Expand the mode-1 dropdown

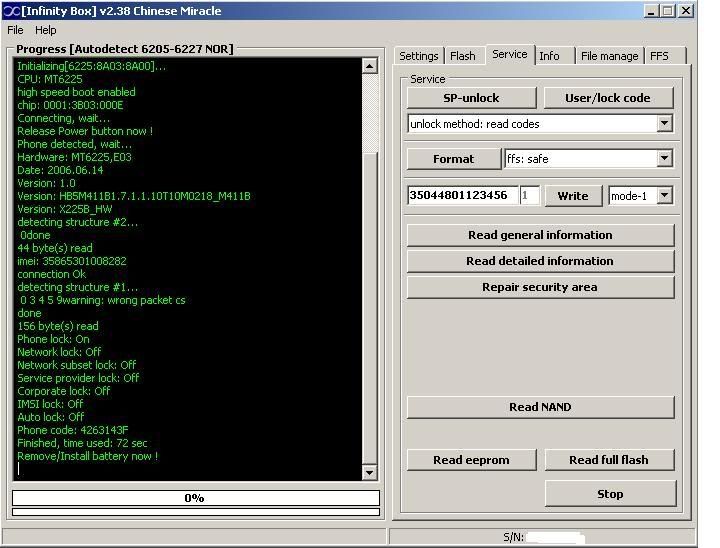click(x=664, y=195)
